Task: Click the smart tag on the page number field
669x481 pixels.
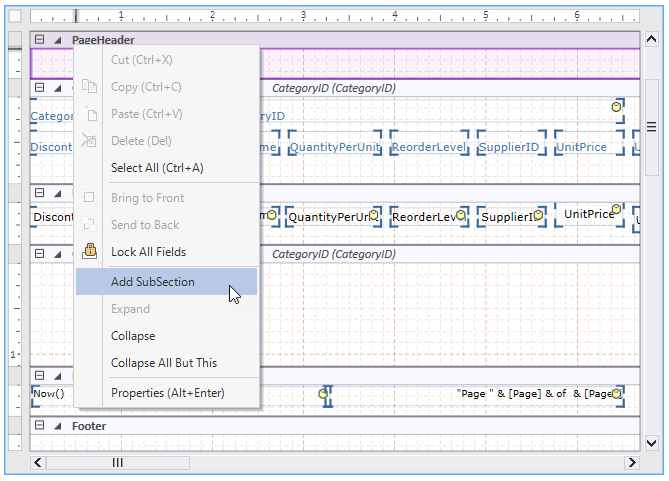Action: (x=617, y=394)
